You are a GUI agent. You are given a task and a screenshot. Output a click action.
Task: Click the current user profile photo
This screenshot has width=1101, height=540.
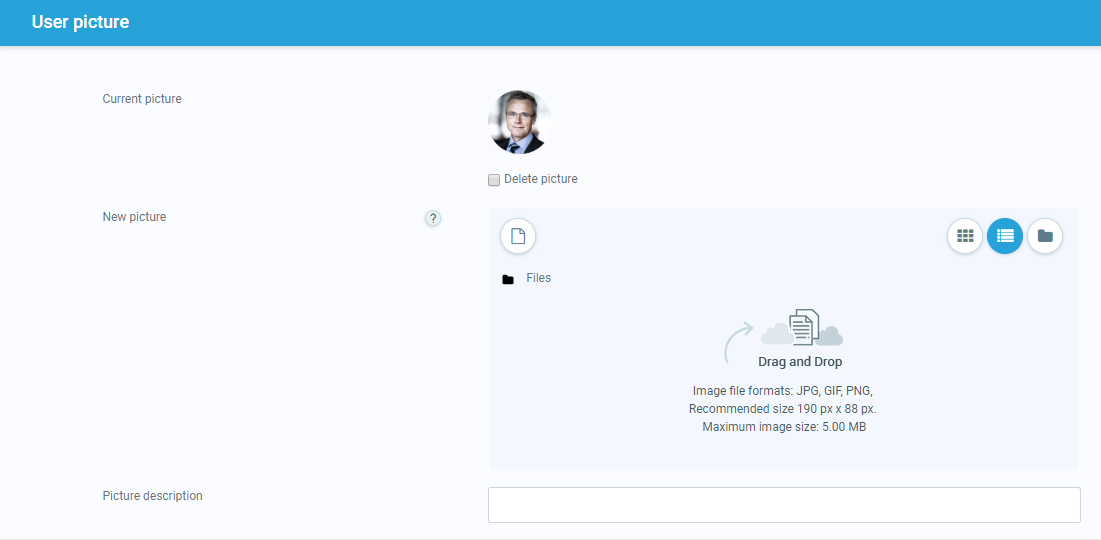click(x=519, y=122)
